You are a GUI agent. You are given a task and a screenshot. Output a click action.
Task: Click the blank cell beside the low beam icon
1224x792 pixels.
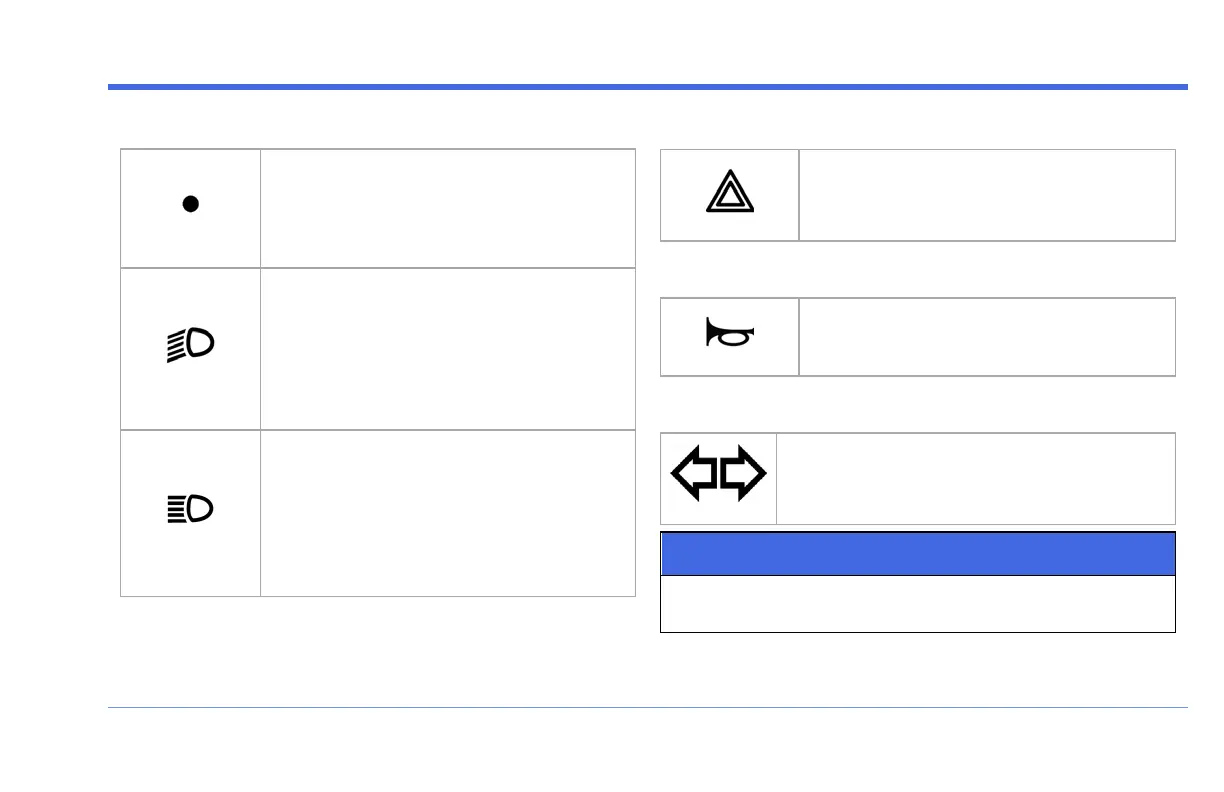(447, 348)
